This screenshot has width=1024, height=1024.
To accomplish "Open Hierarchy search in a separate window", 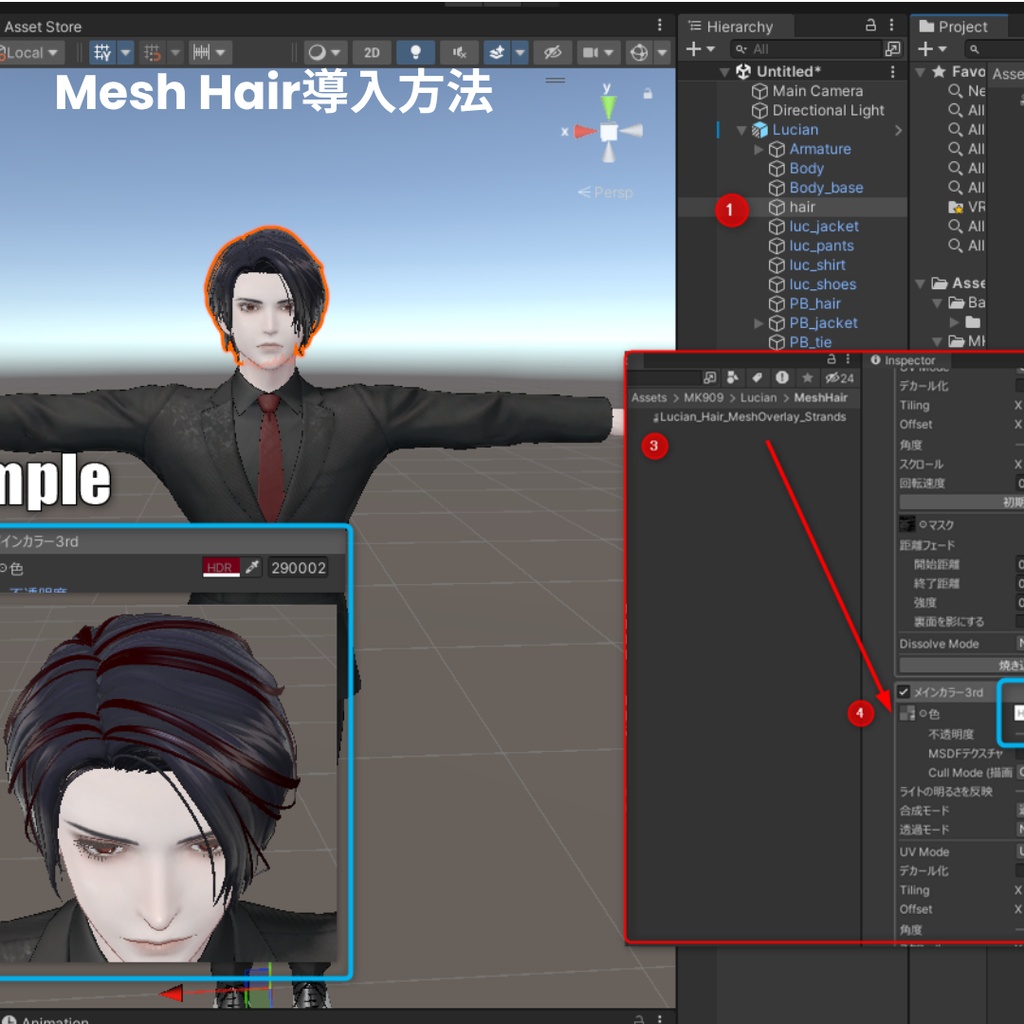I will tap(892, 49).
